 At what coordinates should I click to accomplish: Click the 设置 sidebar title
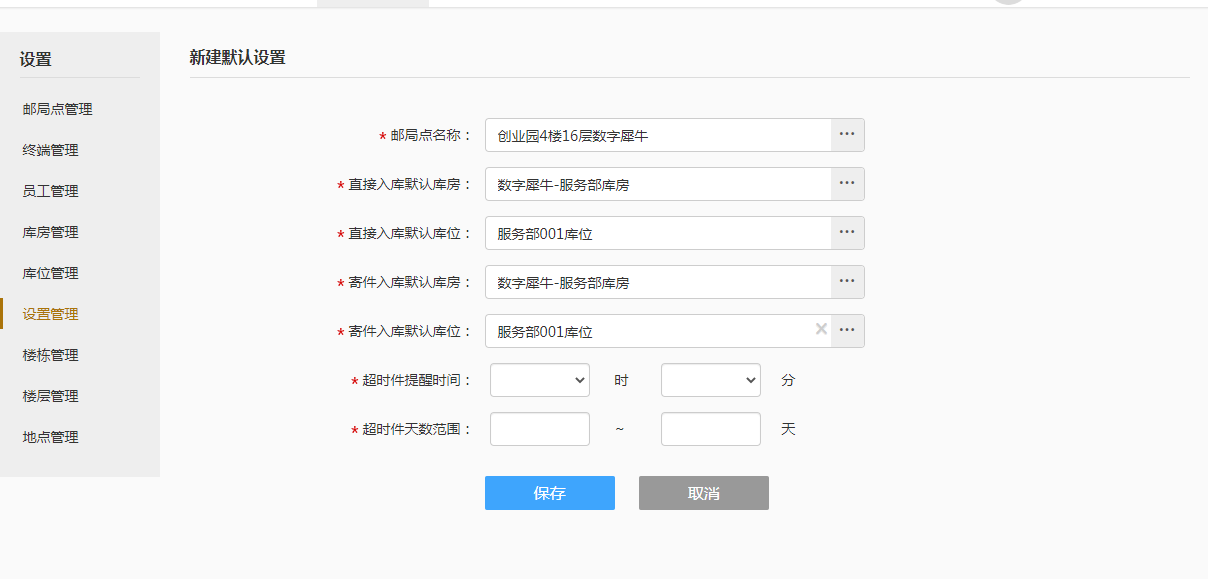[x=35, y=59]
